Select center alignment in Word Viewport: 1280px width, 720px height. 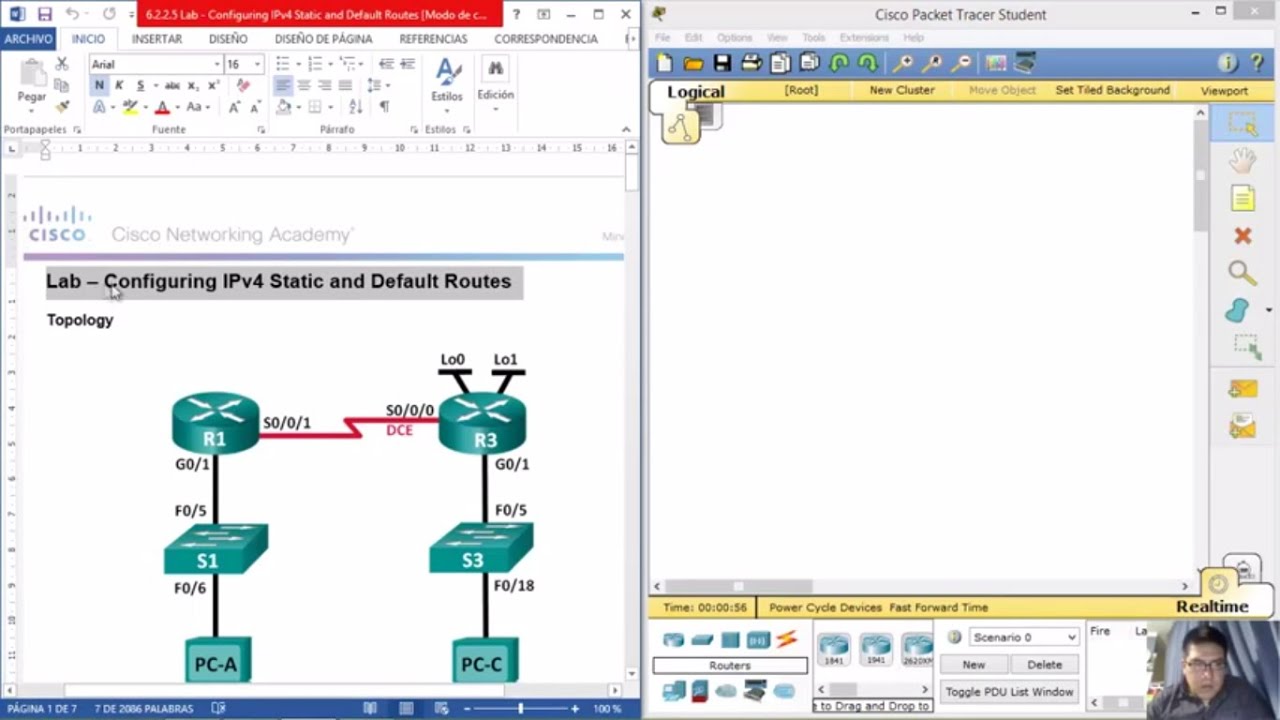coord(304,85)
